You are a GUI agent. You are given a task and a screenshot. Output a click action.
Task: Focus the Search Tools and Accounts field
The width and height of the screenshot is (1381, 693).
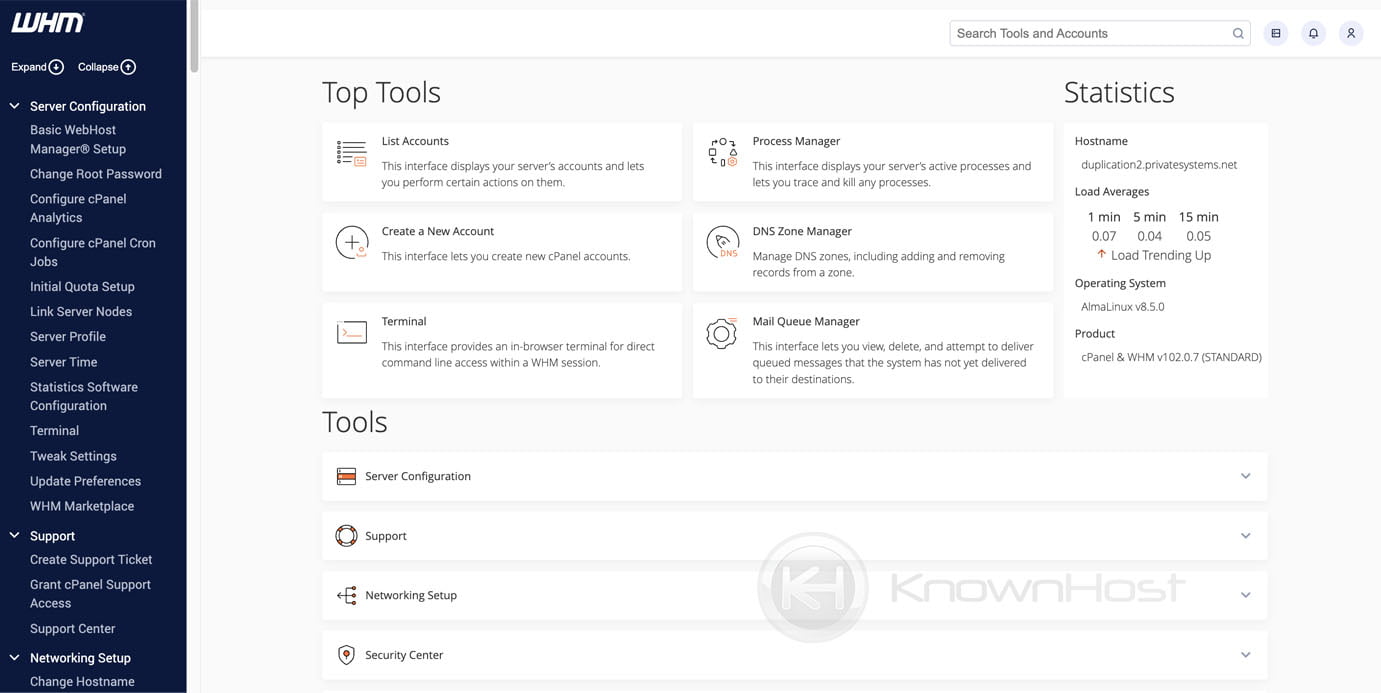pyautogui.click(x=1090, y=33)
